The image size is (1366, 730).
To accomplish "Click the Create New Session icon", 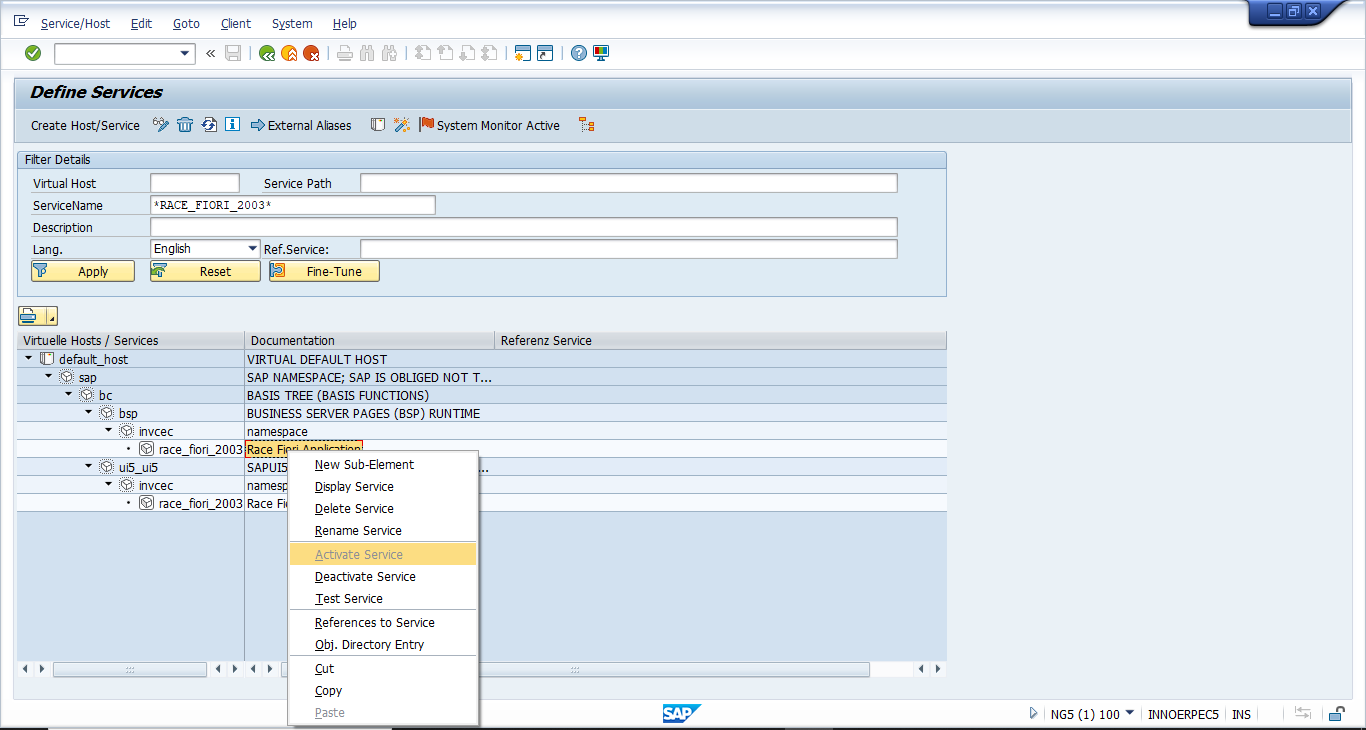I will [522, 54].
